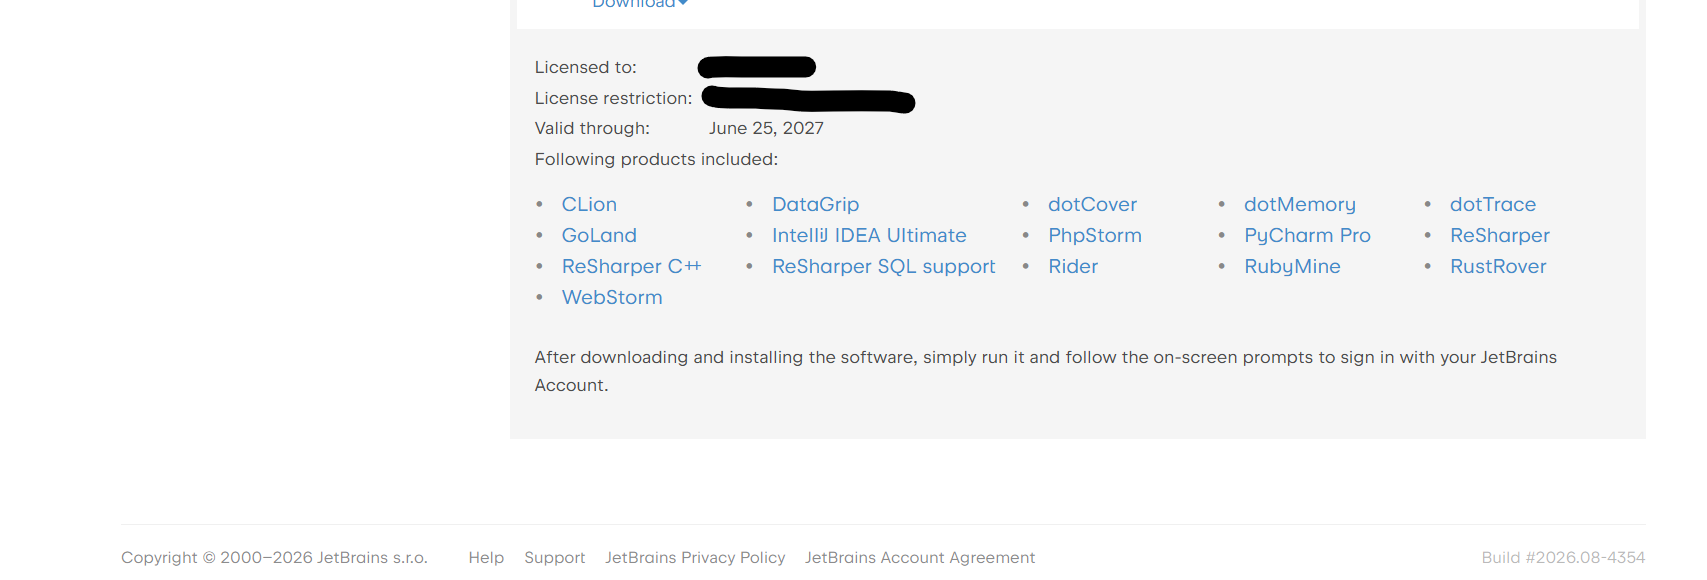Open the JetBrains Privacy Policy link
Image resolution: width=1707 pixels, height=580 pixels.
pos(695,557)
